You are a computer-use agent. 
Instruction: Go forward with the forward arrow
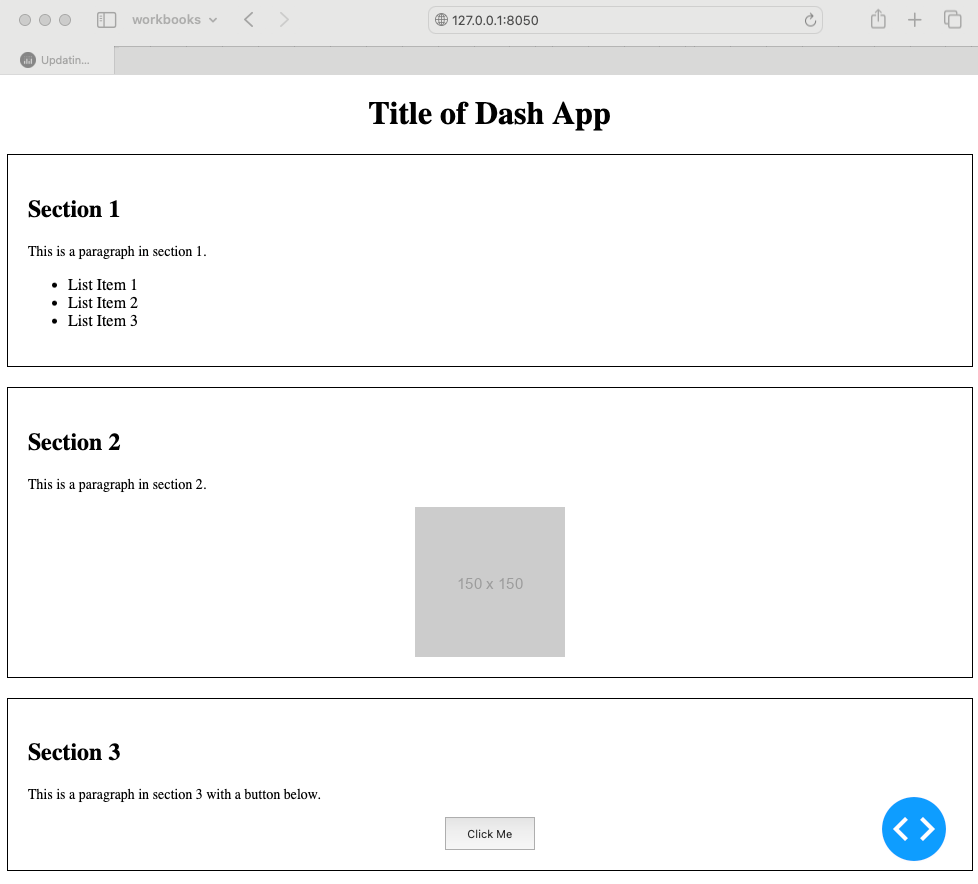[x=284, y=20]
